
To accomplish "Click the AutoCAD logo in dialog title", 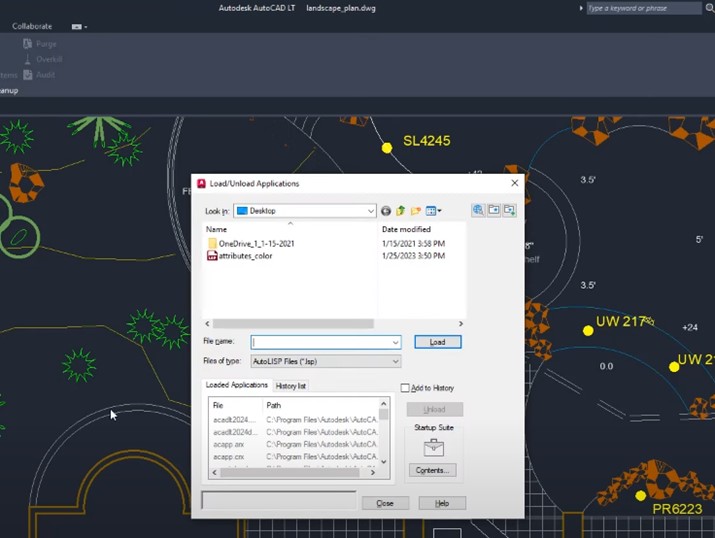I will [201, 183].
